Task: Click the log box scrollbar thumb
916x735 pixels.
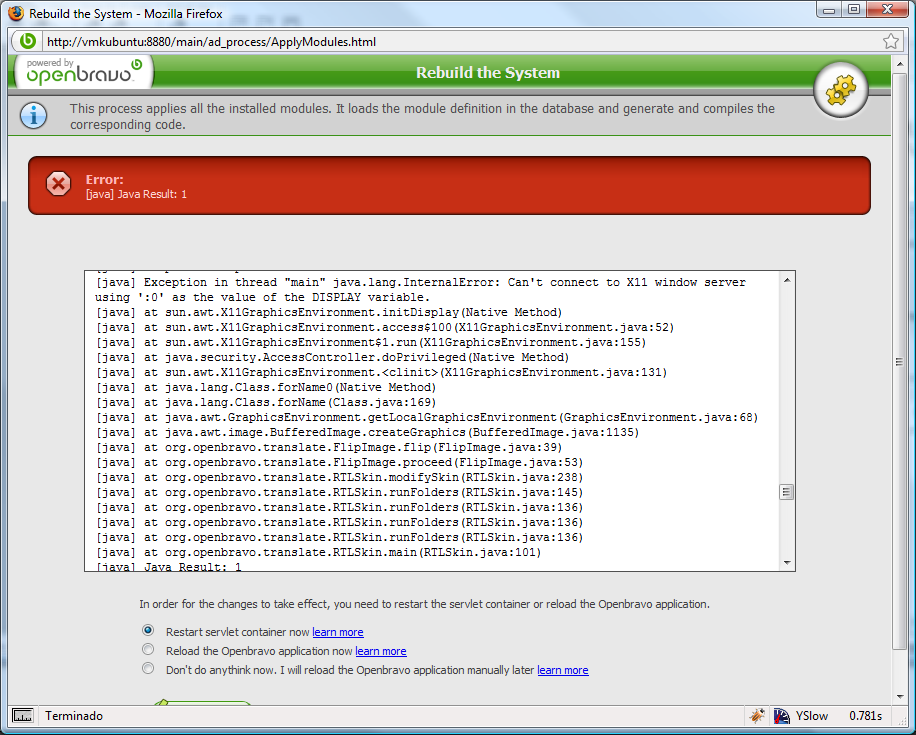Action: click(x=787, y=492)
